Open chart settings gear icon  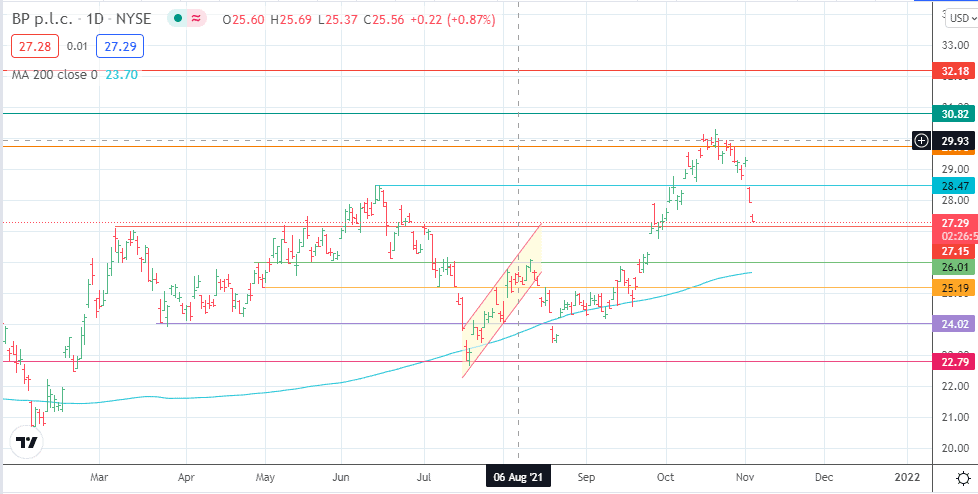pos(962,478)
